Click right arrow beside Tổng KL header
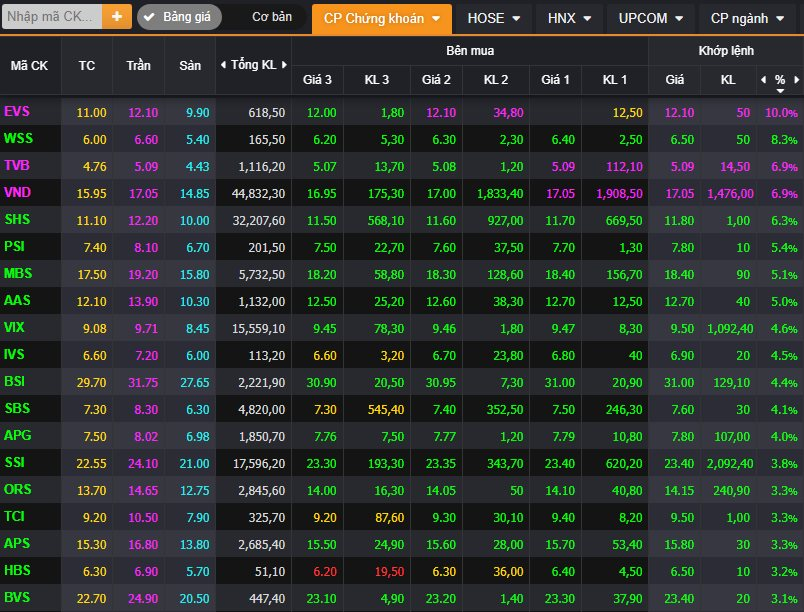This screenshot has width=804, height=612. coord(284,65)
